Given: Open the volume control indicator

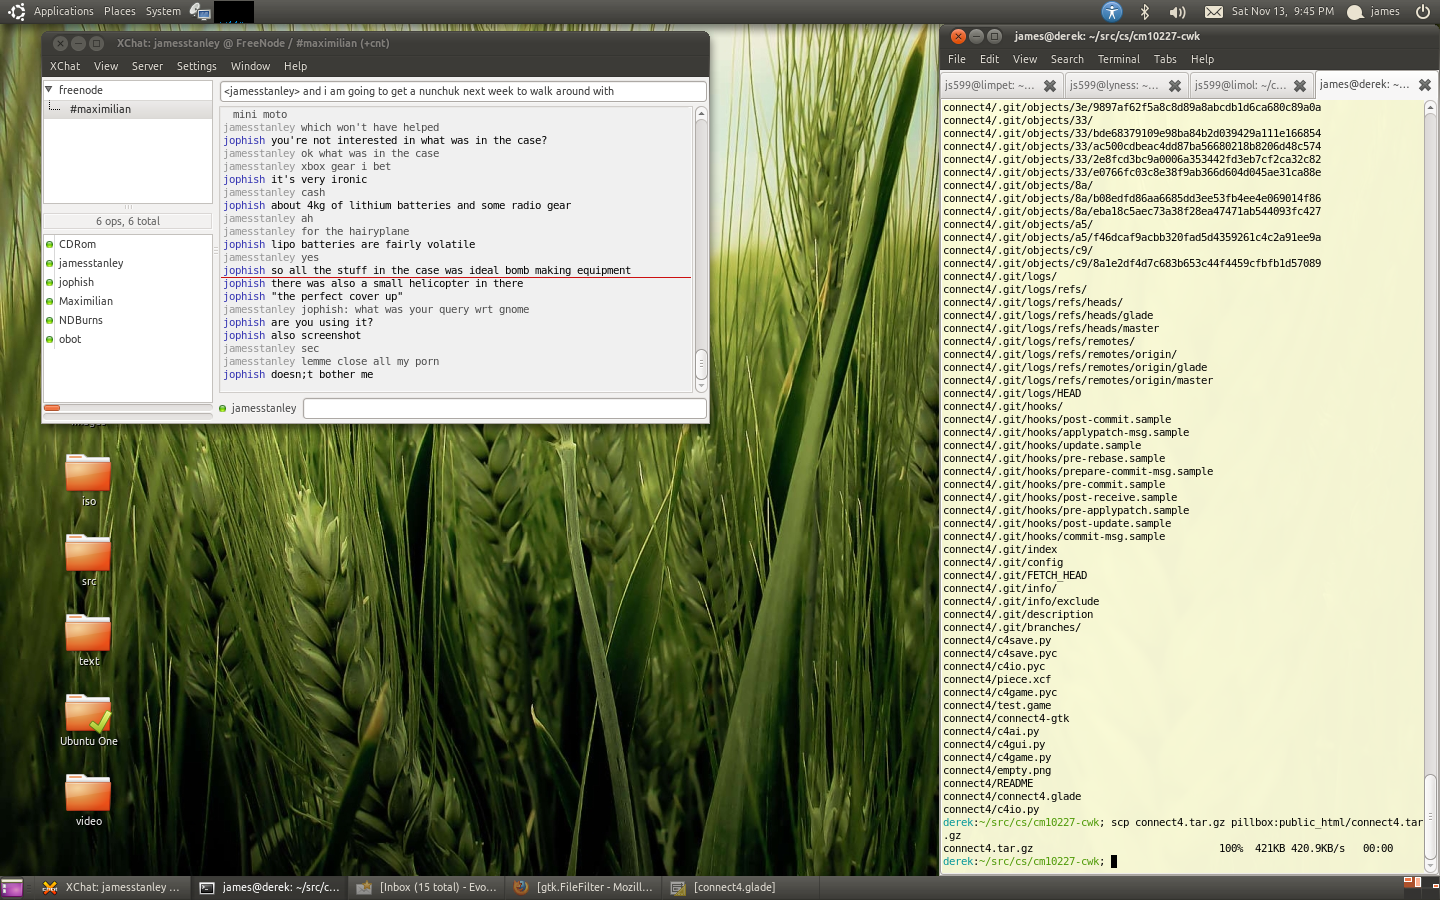Looking at the screenshot, I should [1178, 12].
